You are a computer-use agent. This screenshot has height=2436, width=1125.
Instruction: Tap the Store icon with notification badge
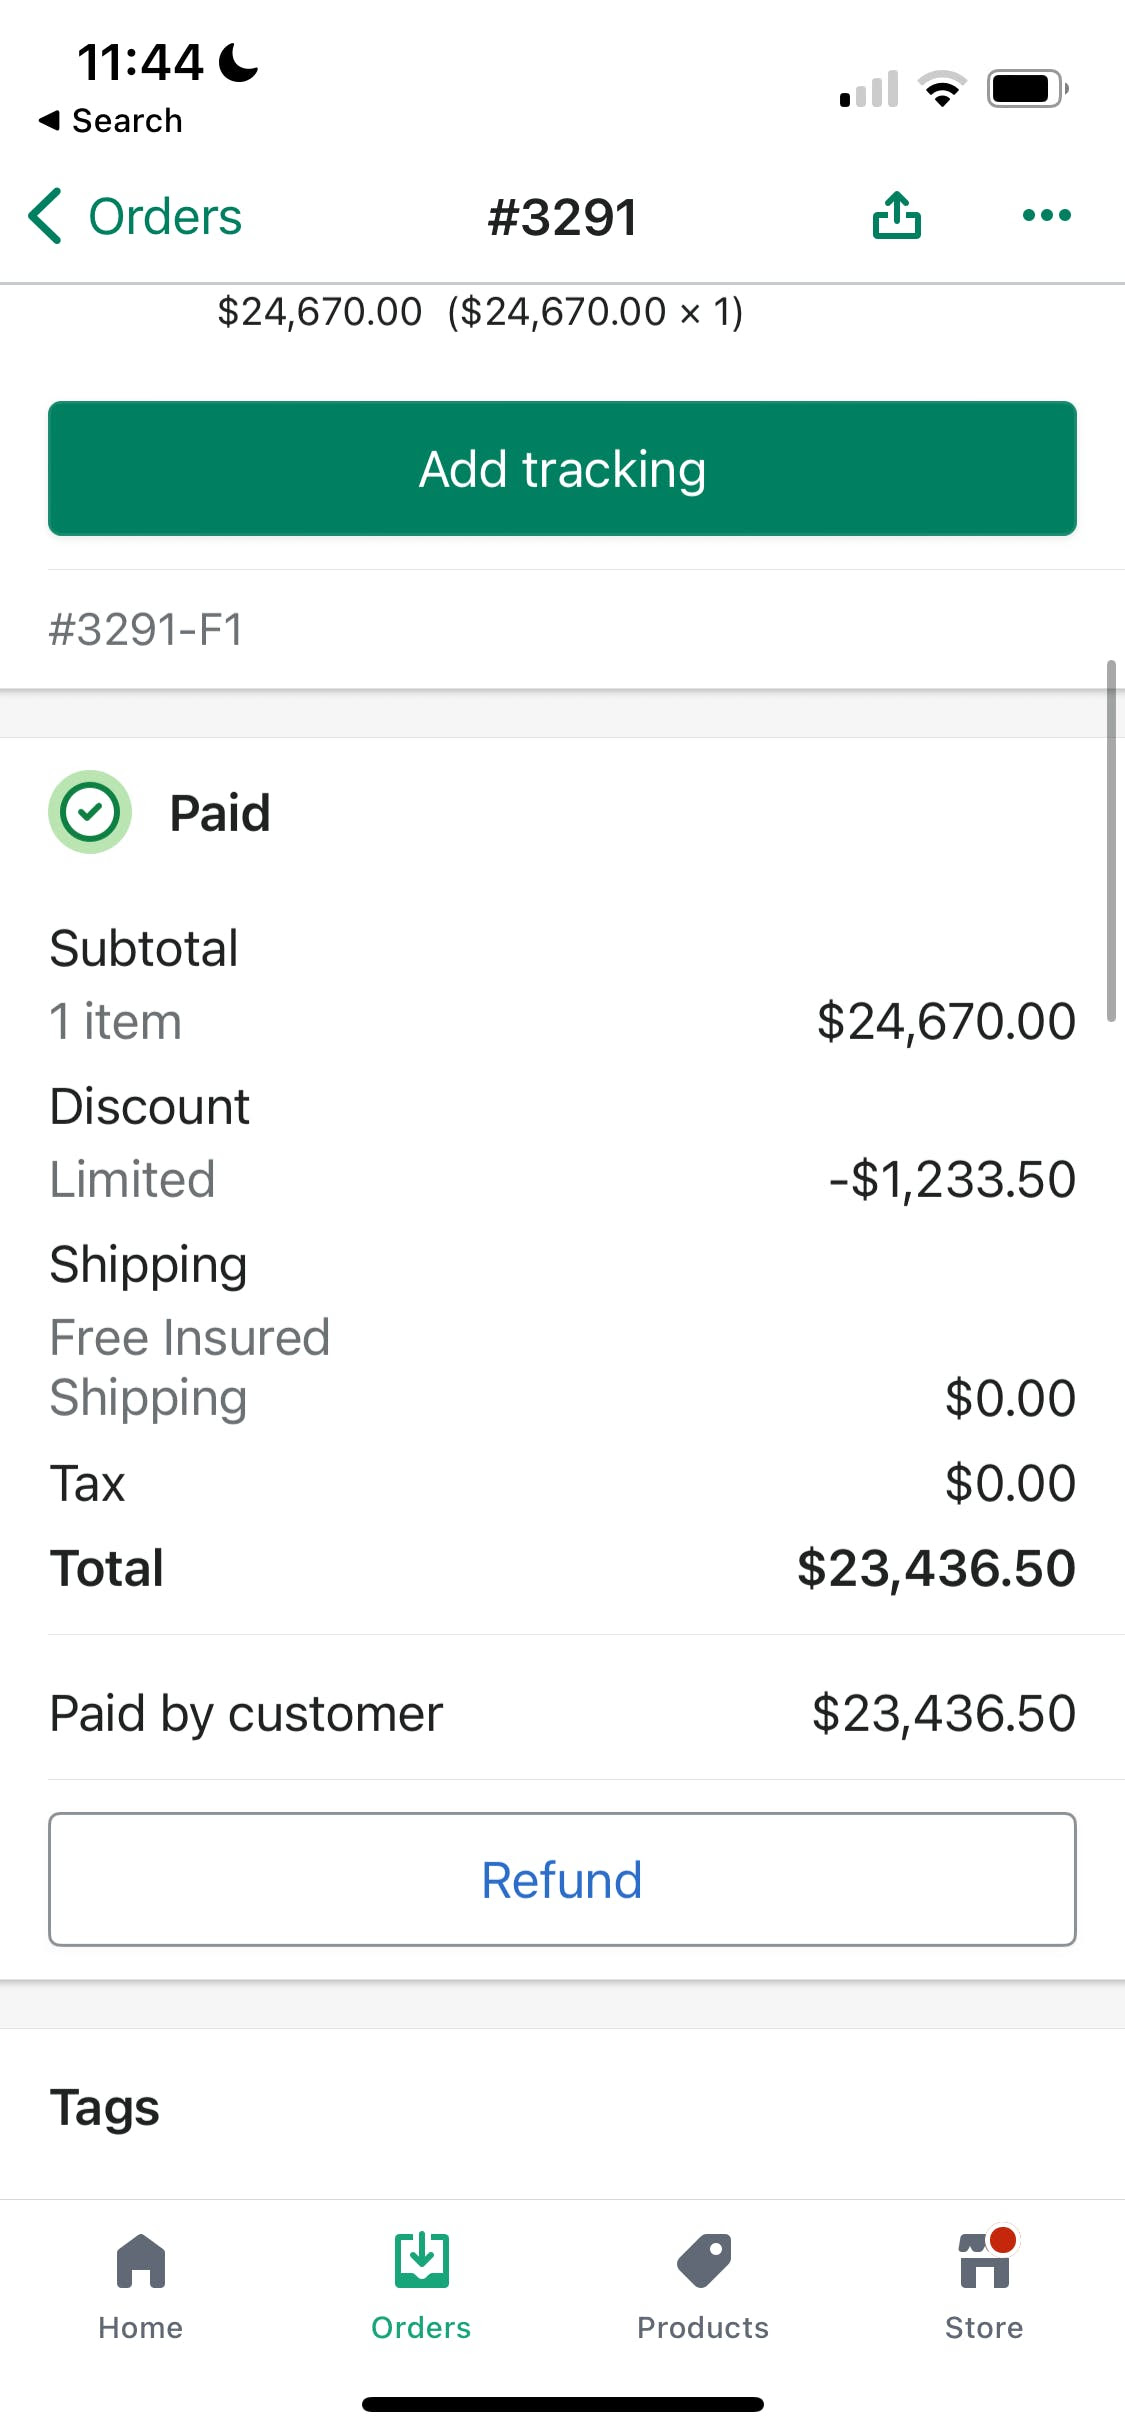coord(985,2261)
